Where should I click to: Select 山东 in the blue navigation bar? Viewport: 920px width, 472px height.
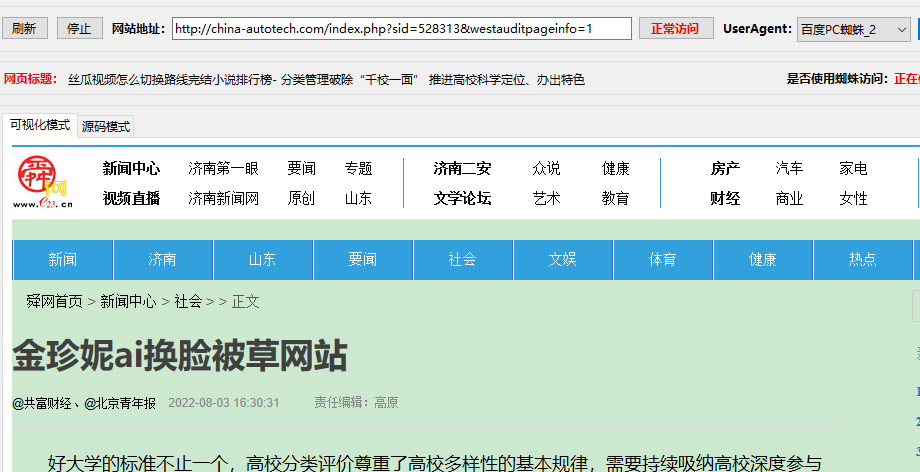click(x=263, y=259)
